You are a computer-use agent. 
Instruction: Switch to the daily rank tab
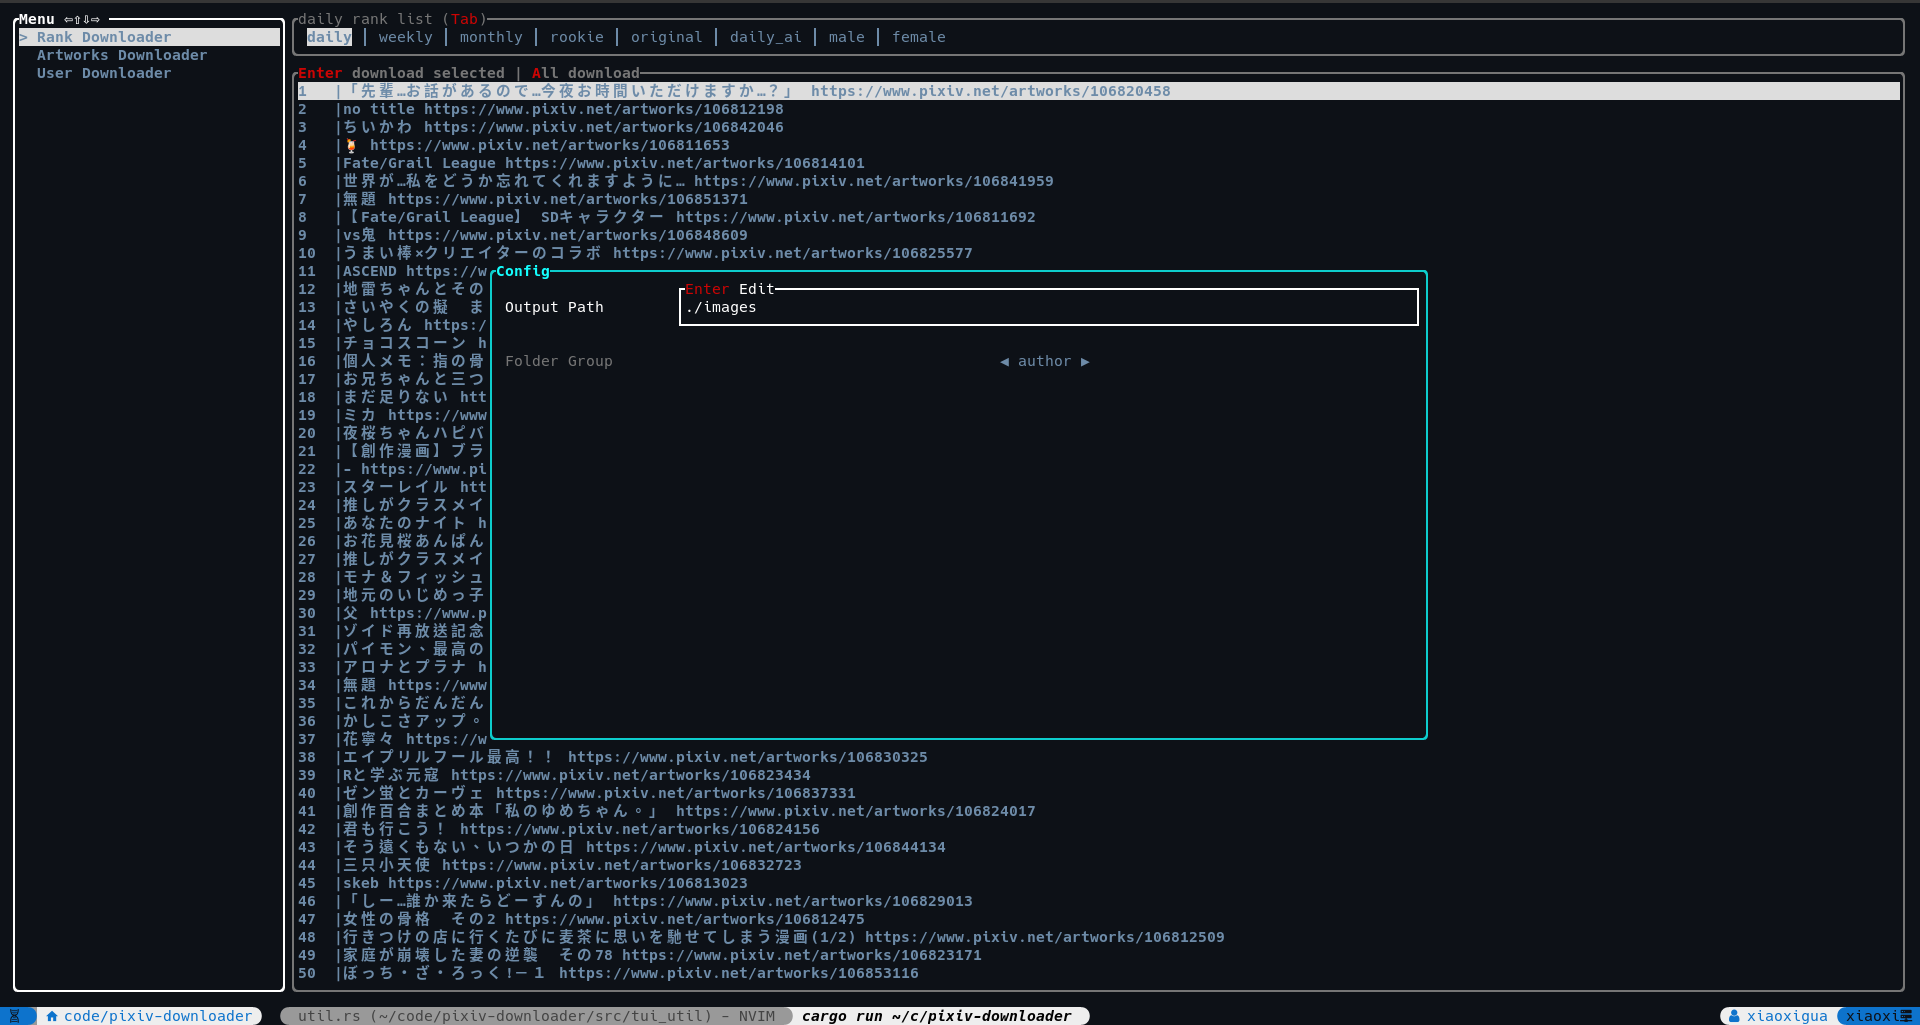click(329, 37)
